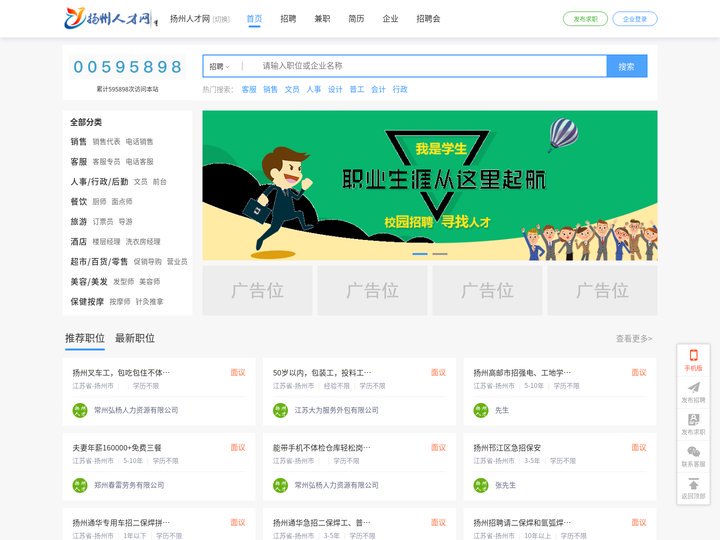Image resolution: width=720 pixels, height=540 pixels.
Task: Click the 扬州人才网 site logo
Action: [x=111, y=18]
